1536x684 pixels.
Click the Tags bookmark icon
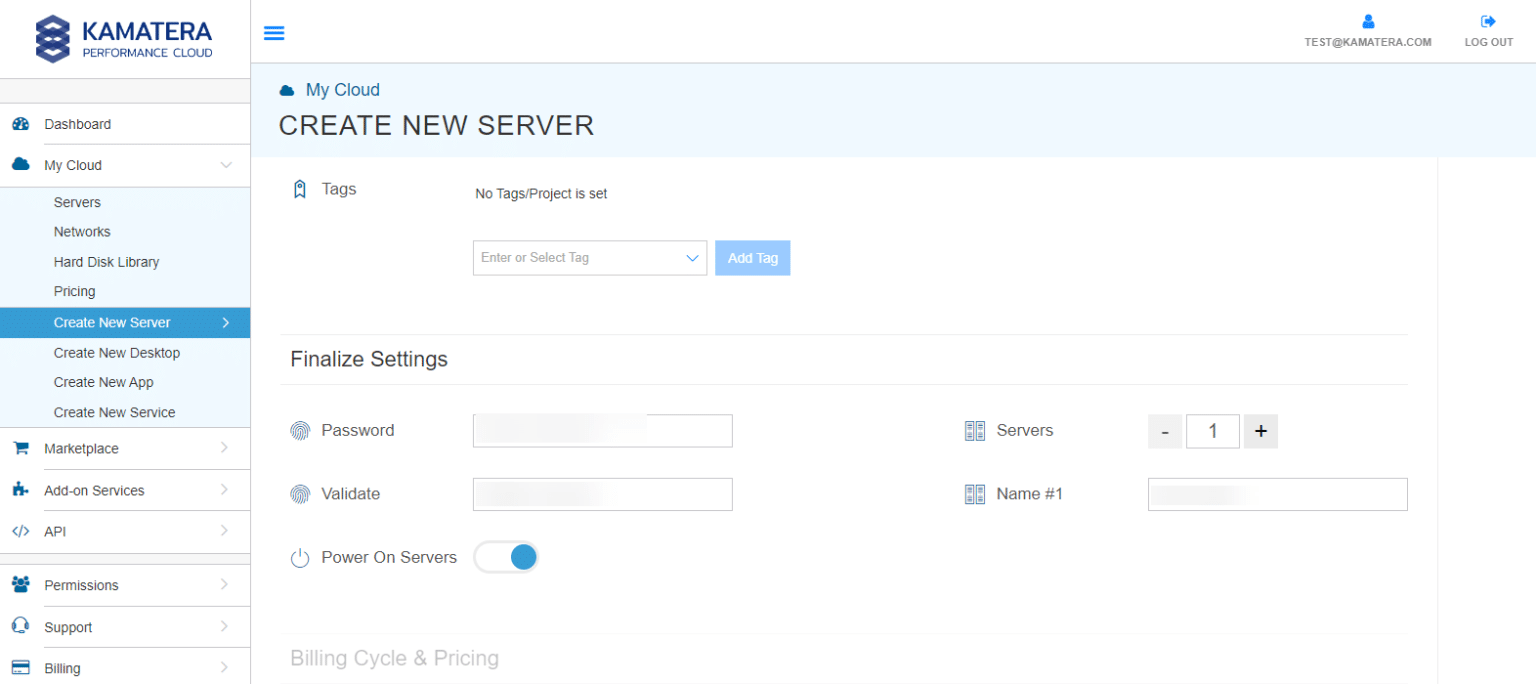(299, 188)
